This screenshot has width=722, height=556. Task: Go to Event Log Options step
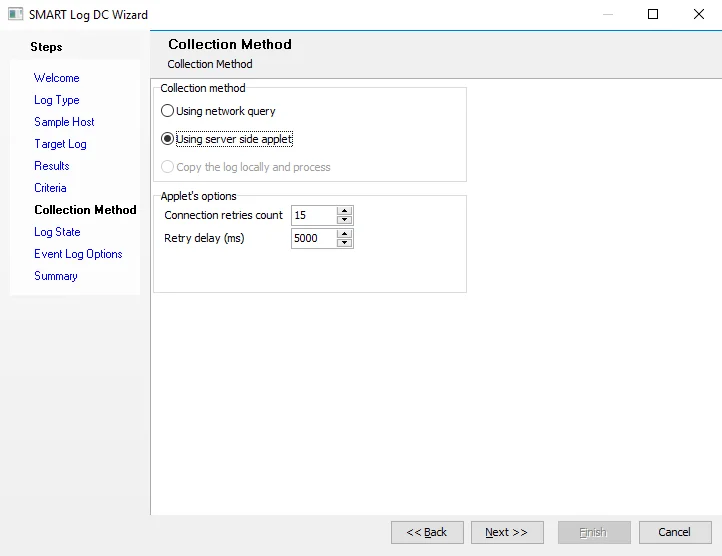coord(78,254)
